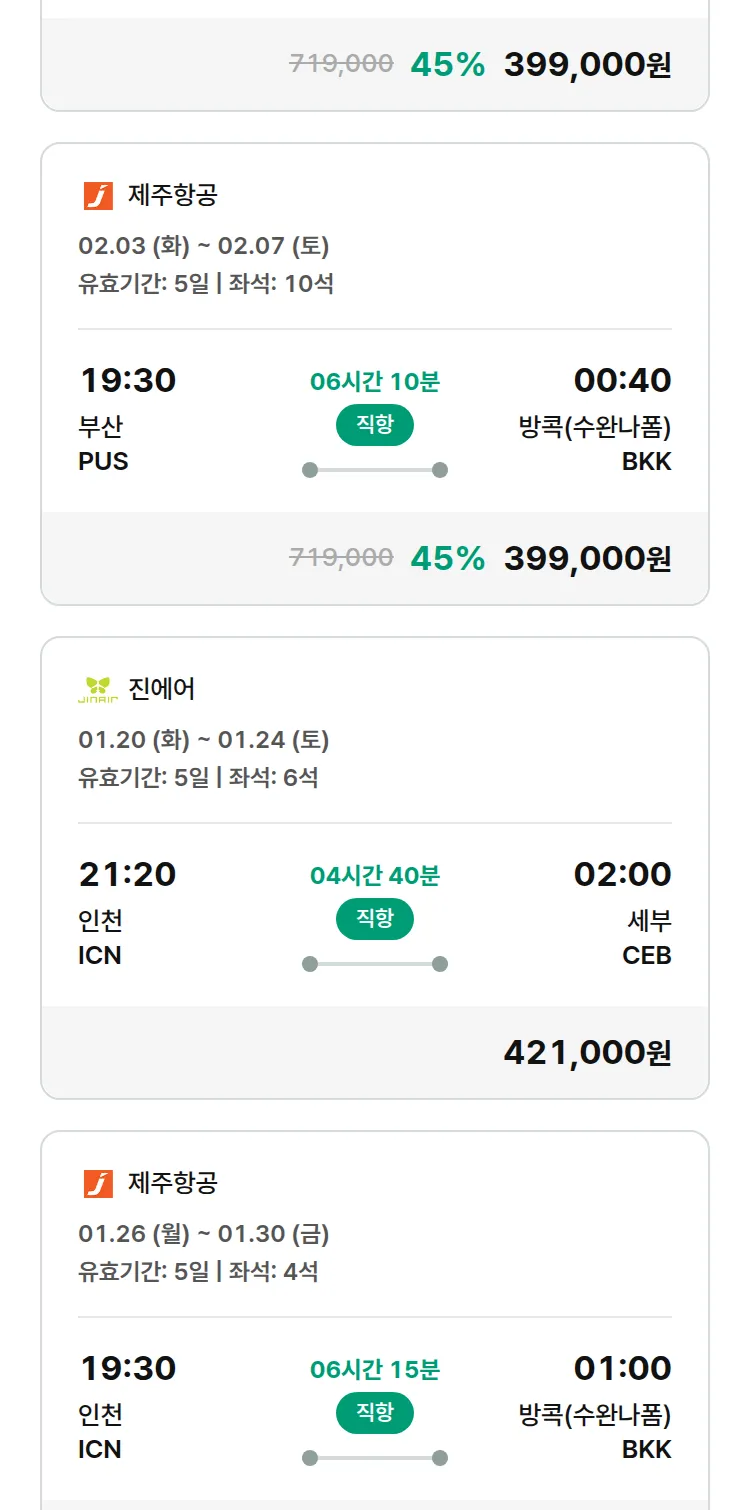Click the 02.03 (화) ~ 02.07 (토) date range
Viewport: 750px width, 1510px height.
coord(204,246)
